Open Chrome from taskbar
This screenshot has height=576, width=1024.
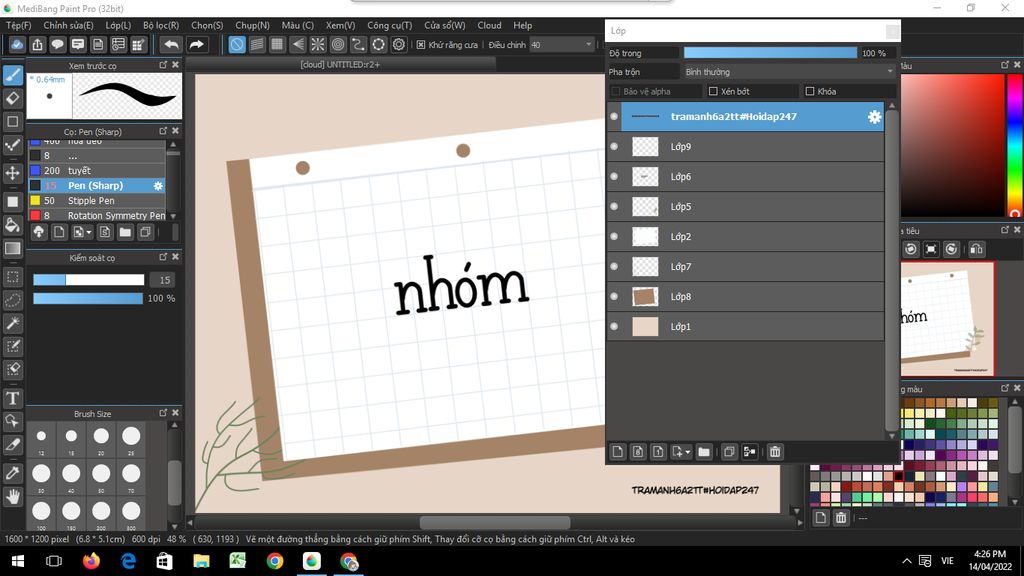275,561
